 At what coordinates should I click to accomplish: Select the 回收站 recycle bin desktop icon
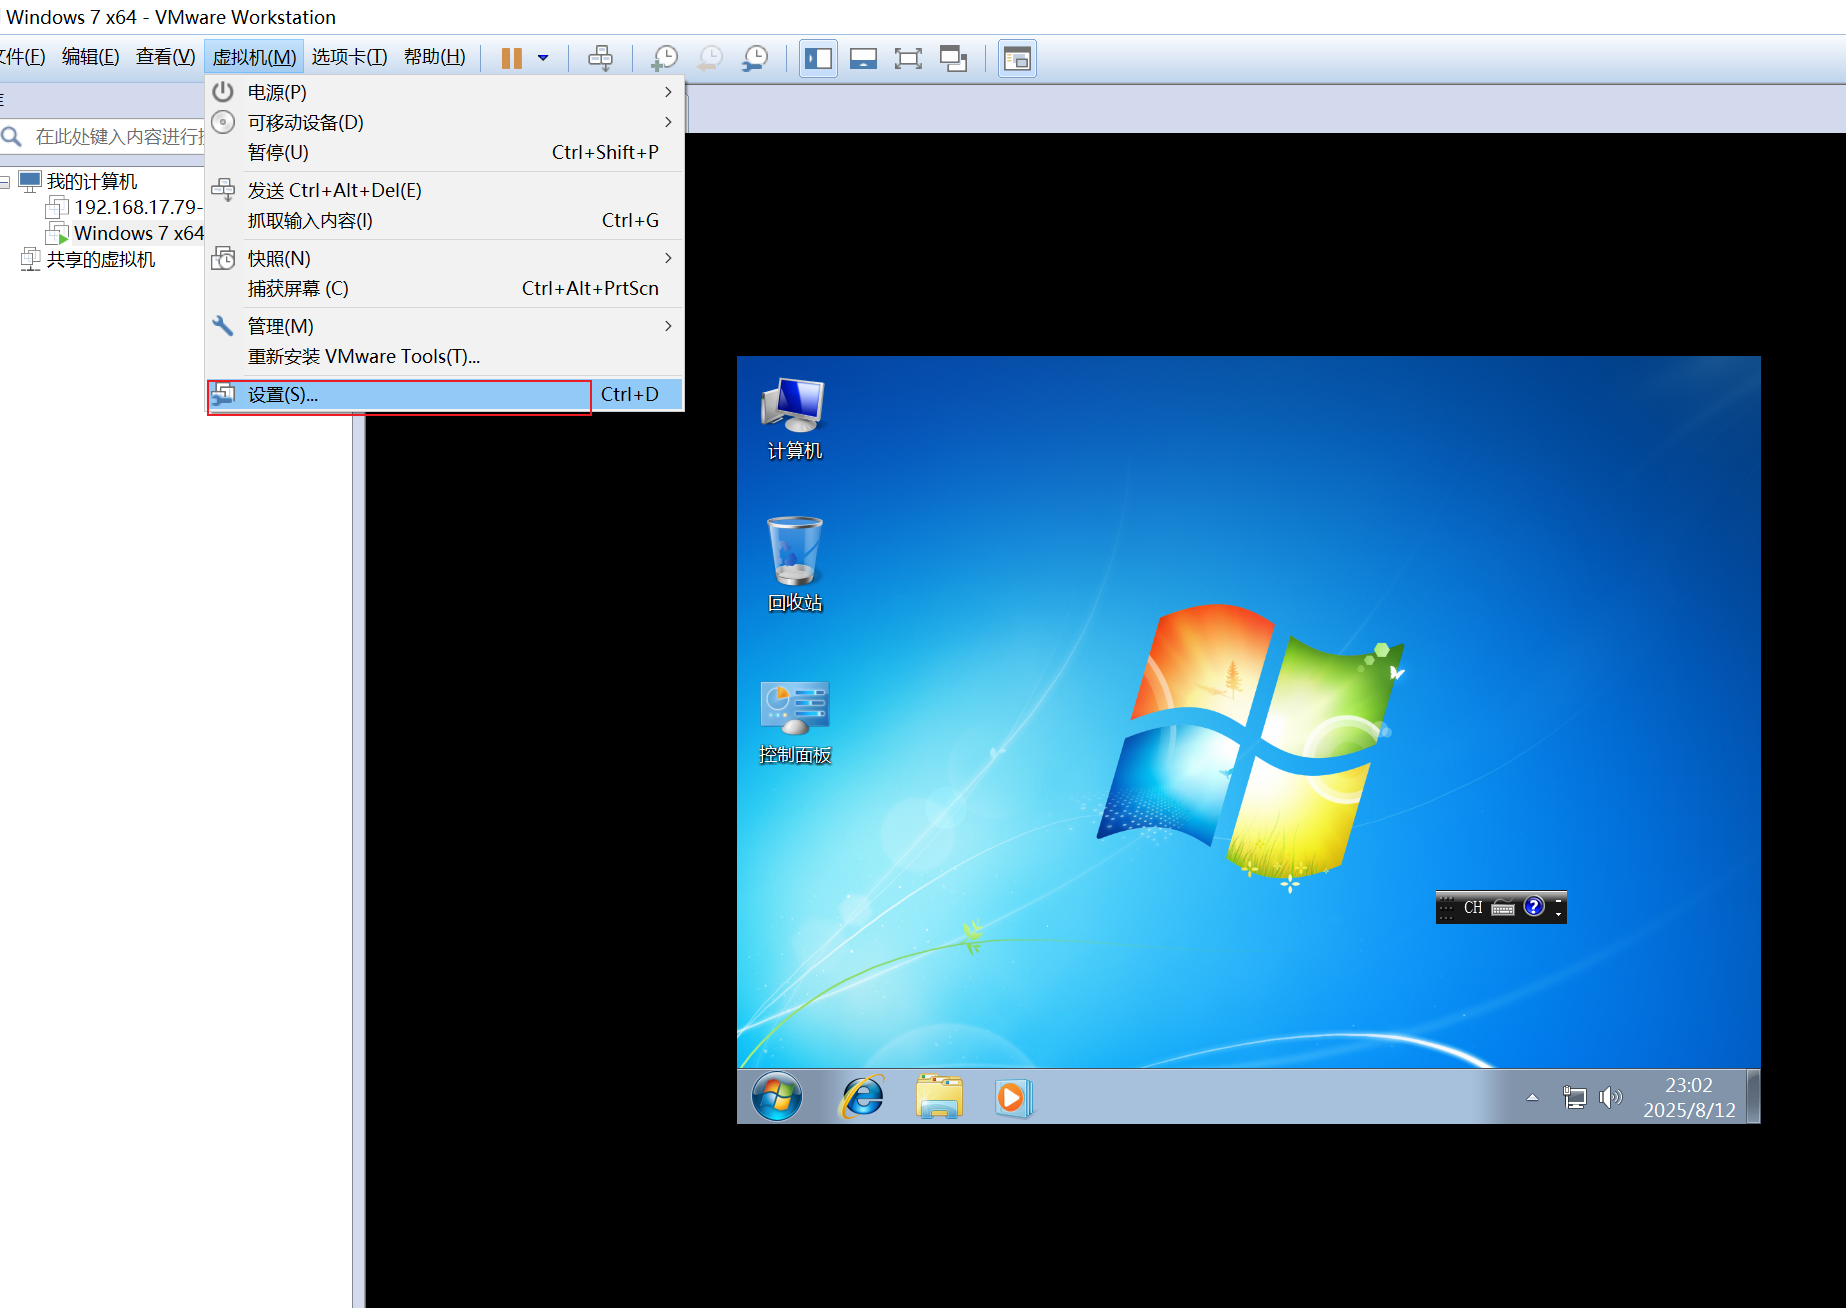coord(795,565)
